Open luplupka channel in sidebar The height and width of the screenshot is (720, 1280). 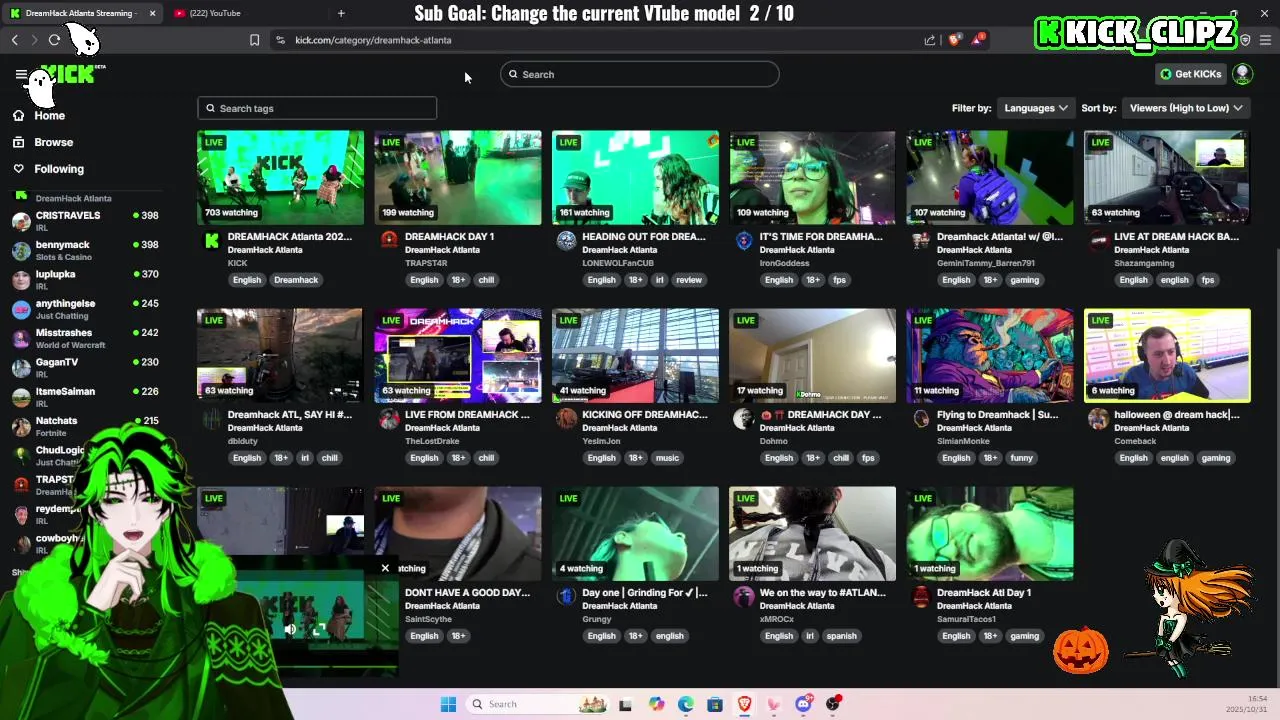85,279
